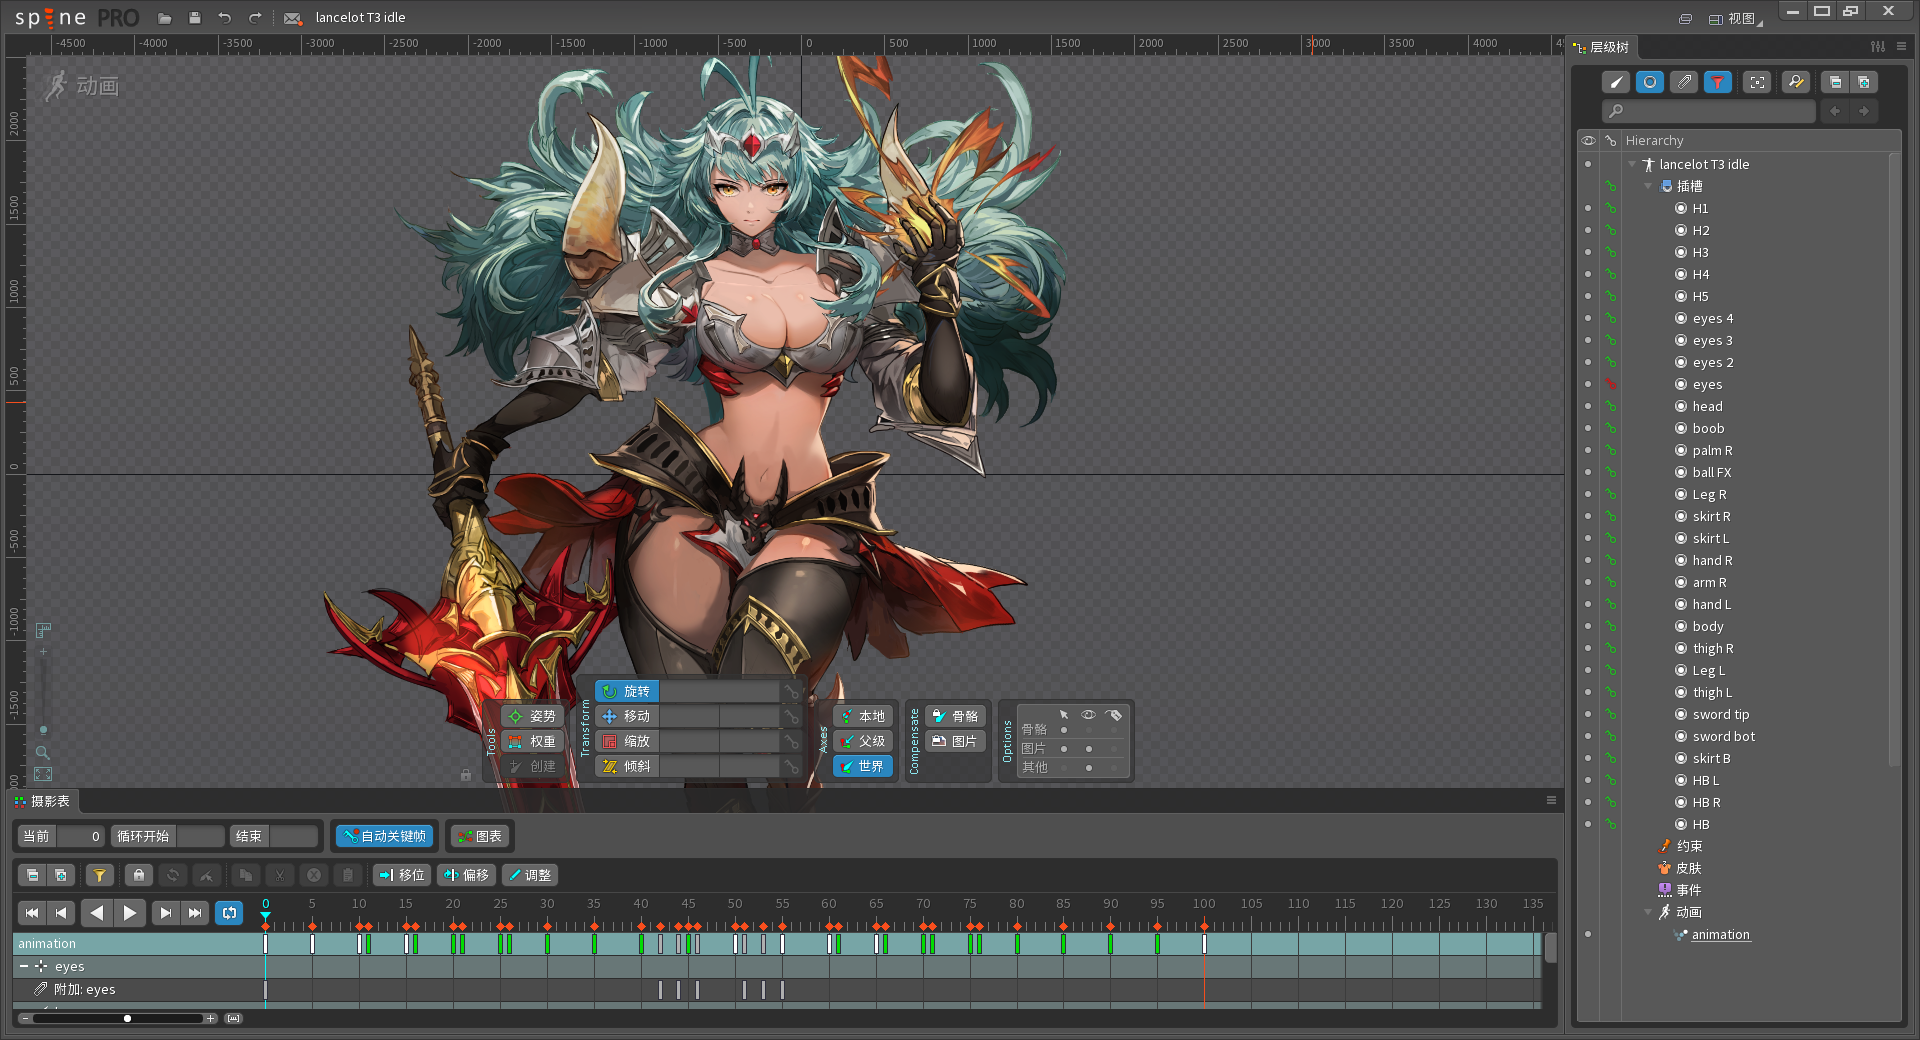Viewport: 1920px width, 1040px height.
Task: Toggle bones filter in hierarchy toolbar
Action: 1616,82
